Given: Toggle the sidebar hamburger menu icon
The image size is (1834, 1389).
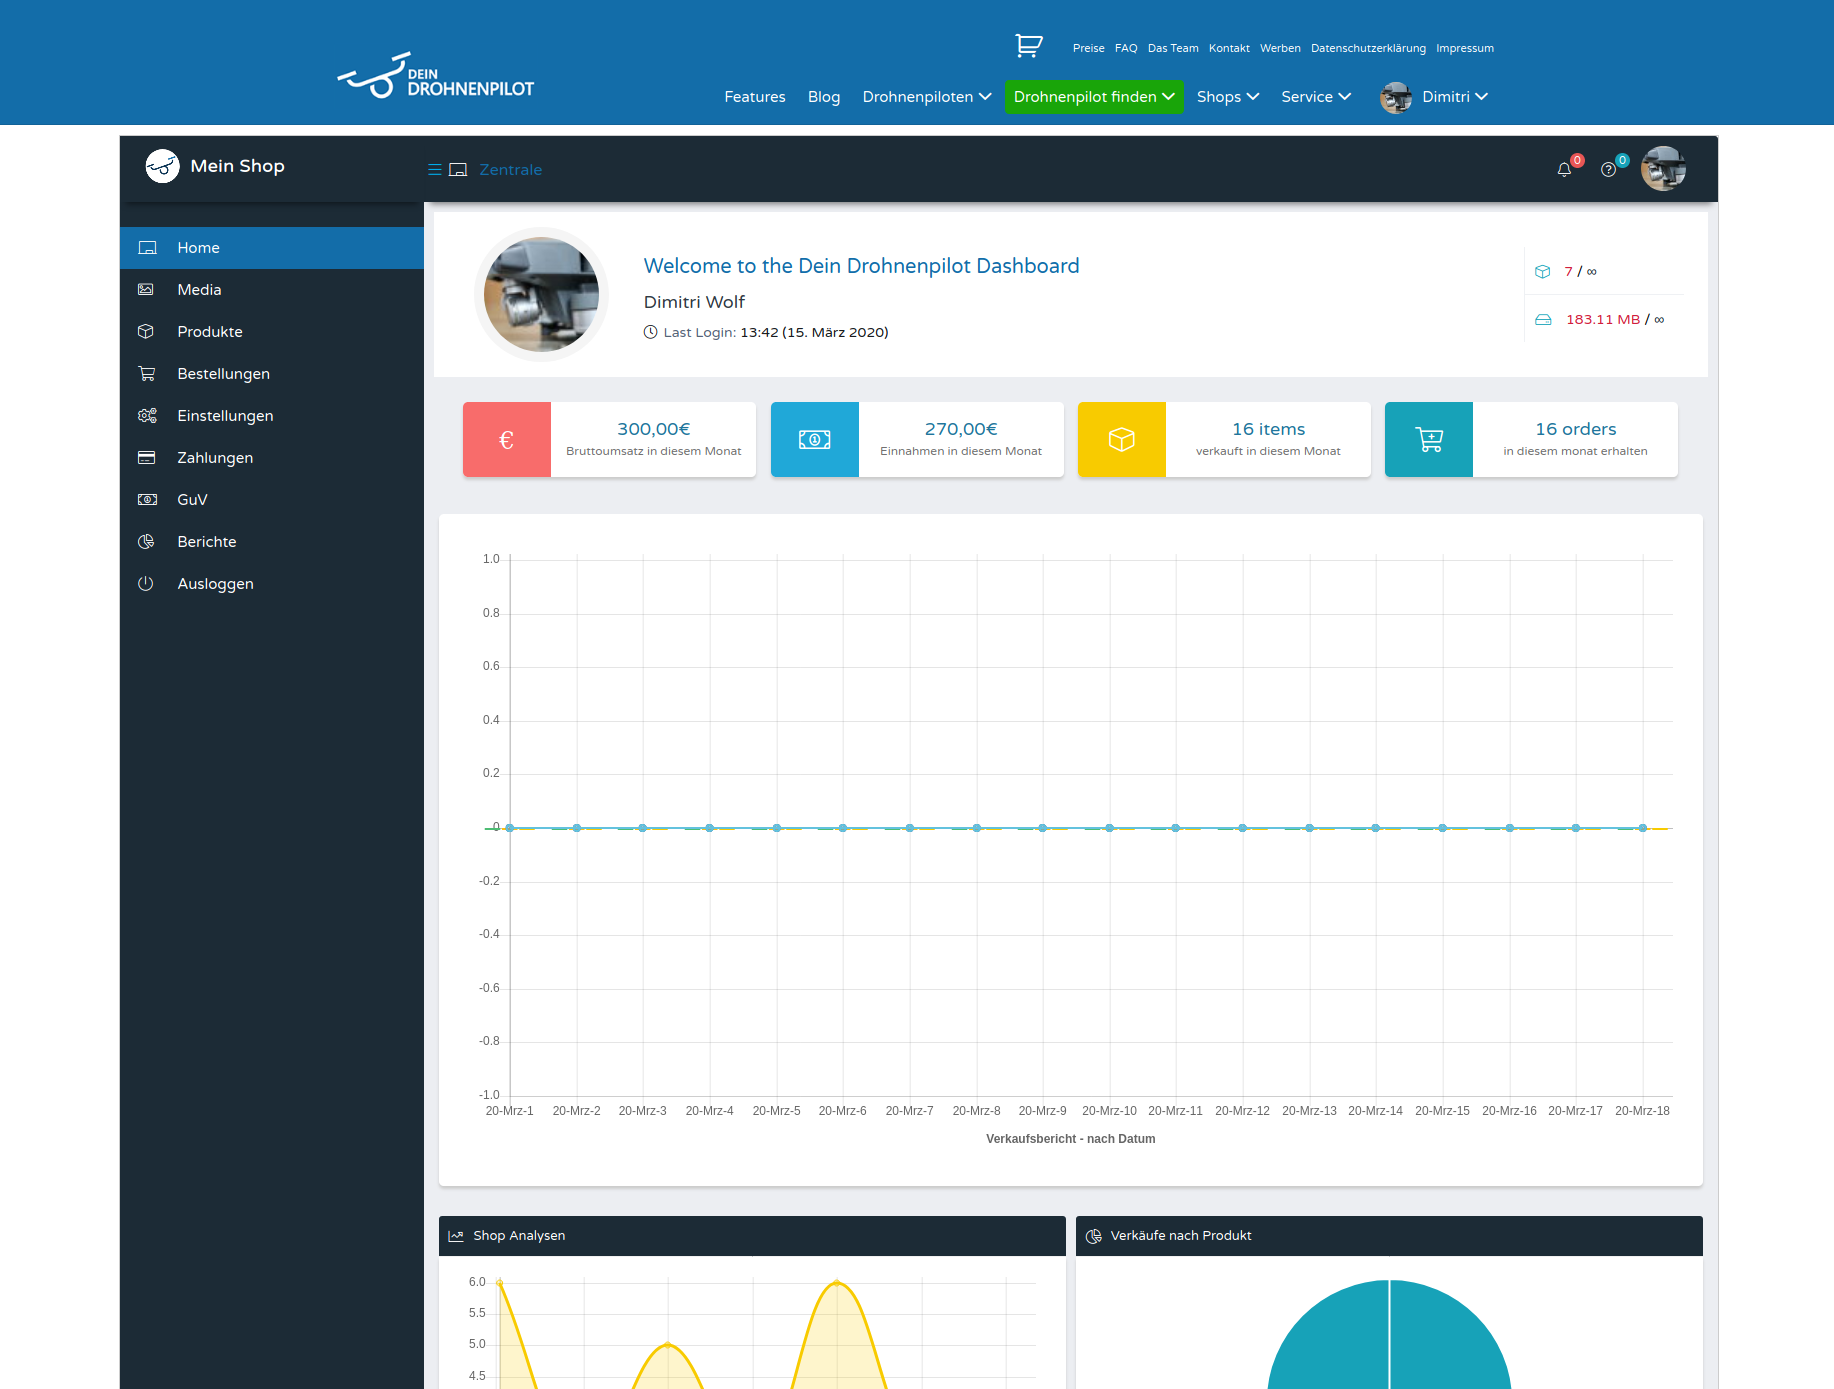Looking at the screenshot, I should (435, 170).
